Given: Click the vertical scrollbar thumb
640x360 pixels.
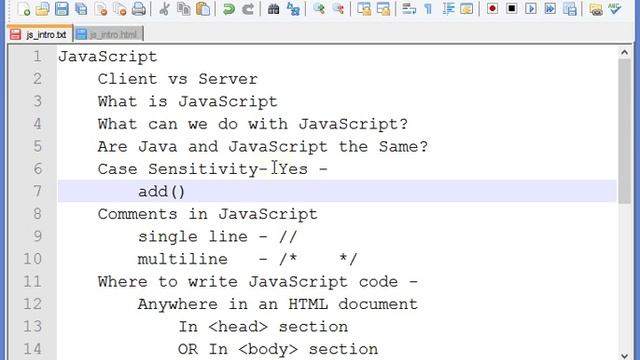Looking at the screenshot, I should coord(624,131).
